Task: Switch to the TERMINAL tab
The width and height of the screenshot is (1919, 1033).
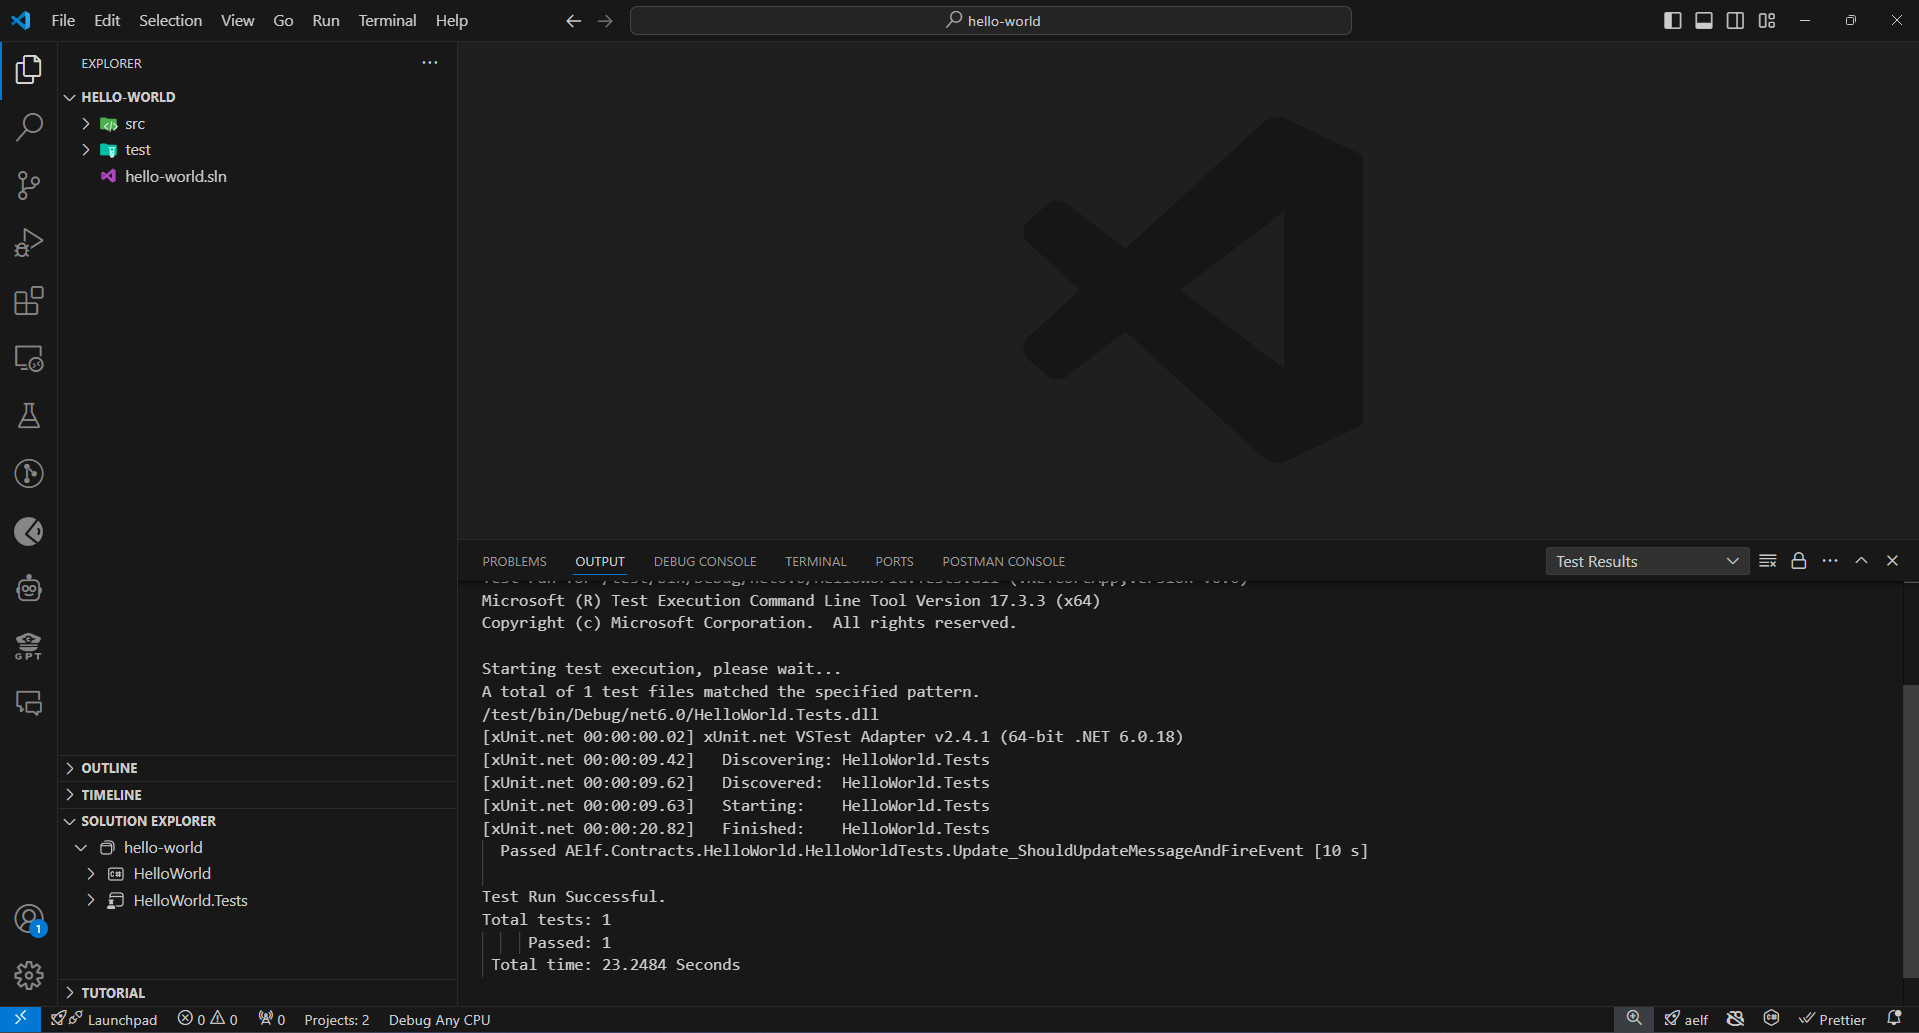Action: 815,561
